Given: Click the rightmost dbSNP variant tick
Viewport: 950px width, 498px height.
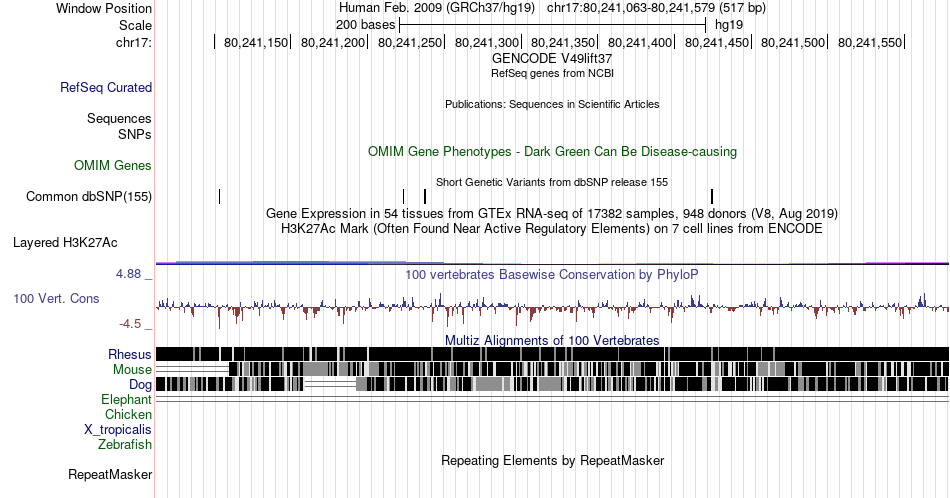Looking at the screenshot, I should [712, 196].
